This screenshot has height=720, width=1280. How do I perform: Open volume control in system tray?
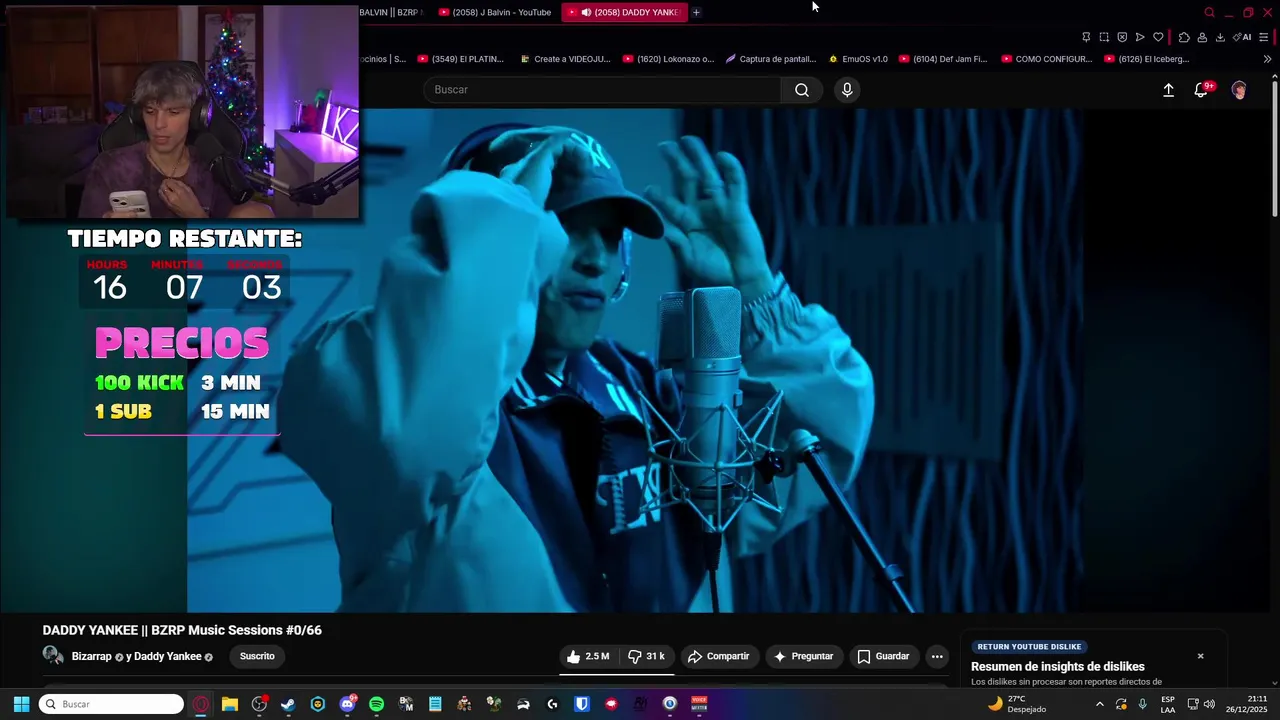click(x=1209, y=704)
